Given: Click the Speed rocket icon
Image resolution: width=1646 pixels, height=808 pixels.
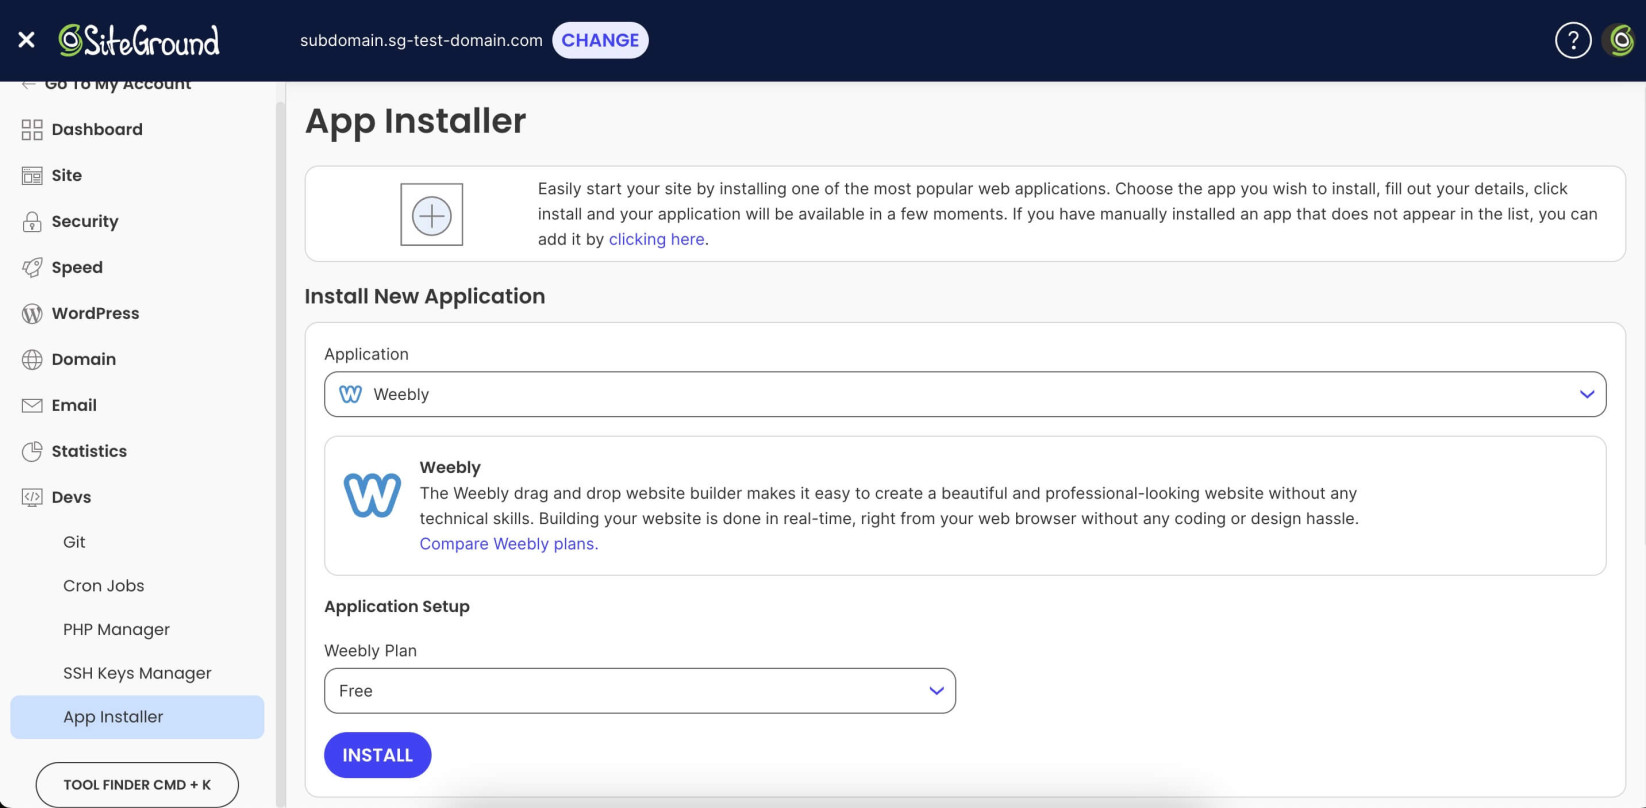Looking at the screenshot, I should [x=32, y=267].
